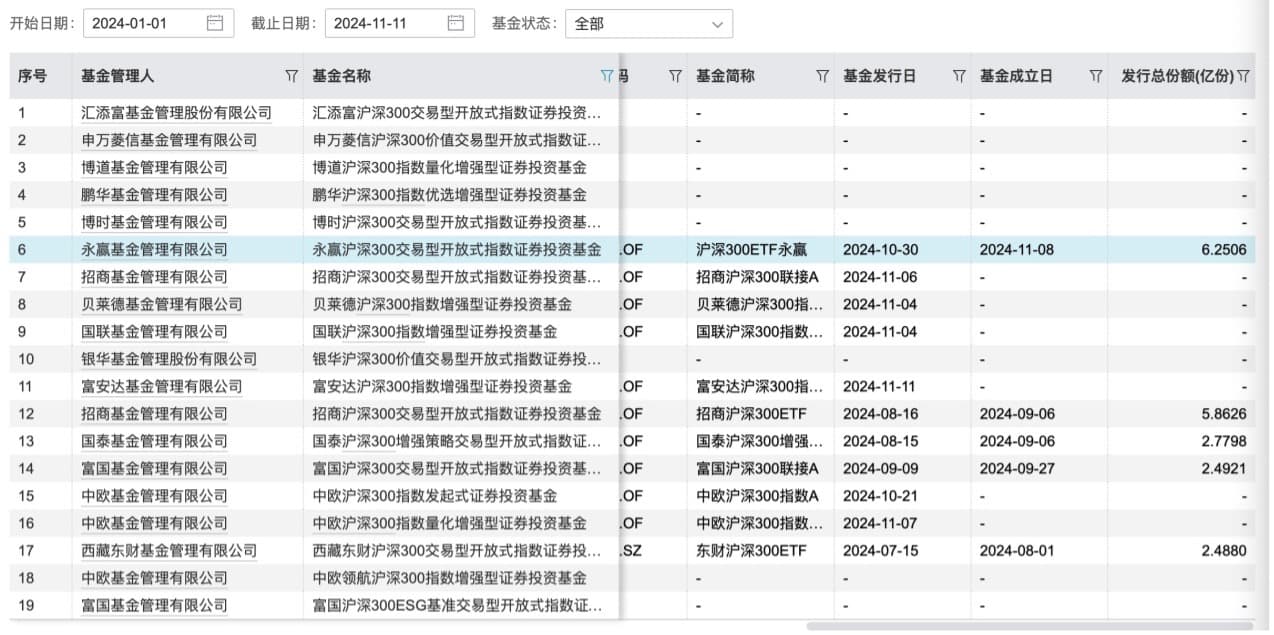1274x635 pixels.
Task: Open 沪深300ETF永赢 fund short name link
Action: 742,250
